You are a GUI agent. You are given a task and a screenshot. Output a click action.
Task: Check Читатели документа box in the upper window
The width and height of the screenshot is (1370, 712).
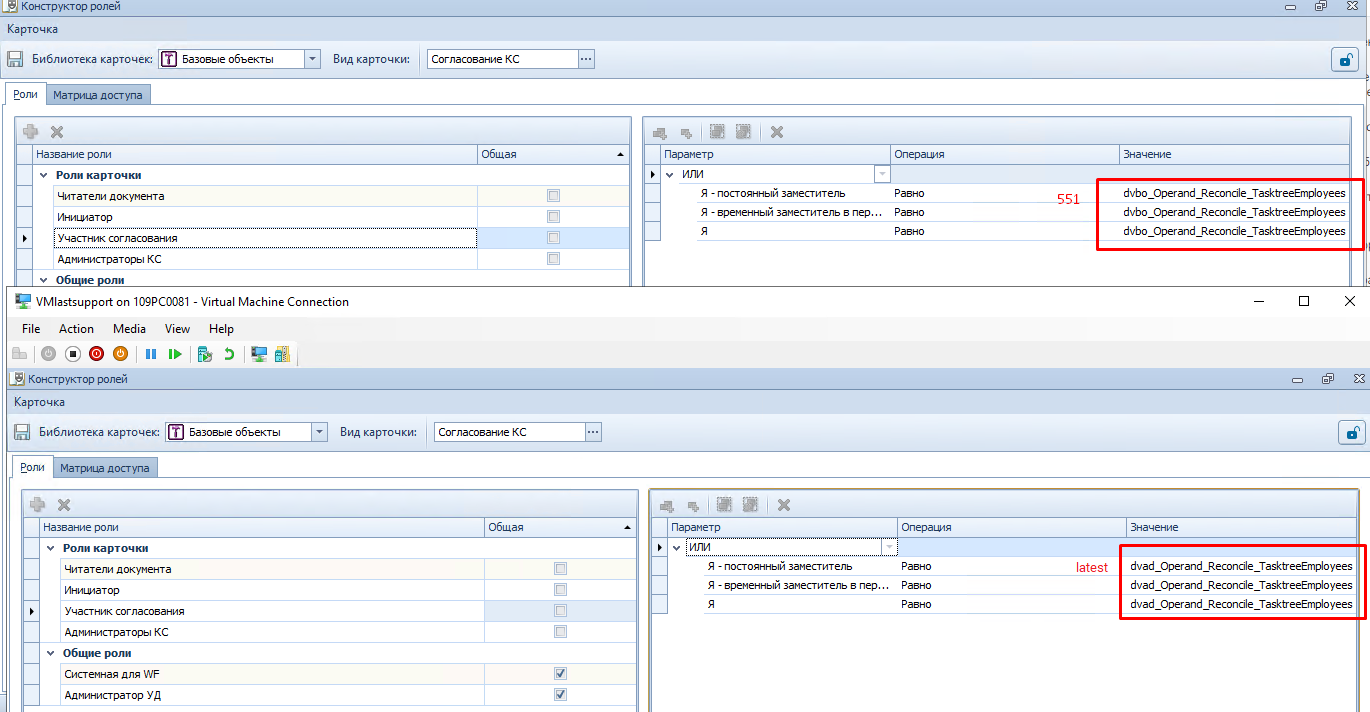click(x=553, y=196)
